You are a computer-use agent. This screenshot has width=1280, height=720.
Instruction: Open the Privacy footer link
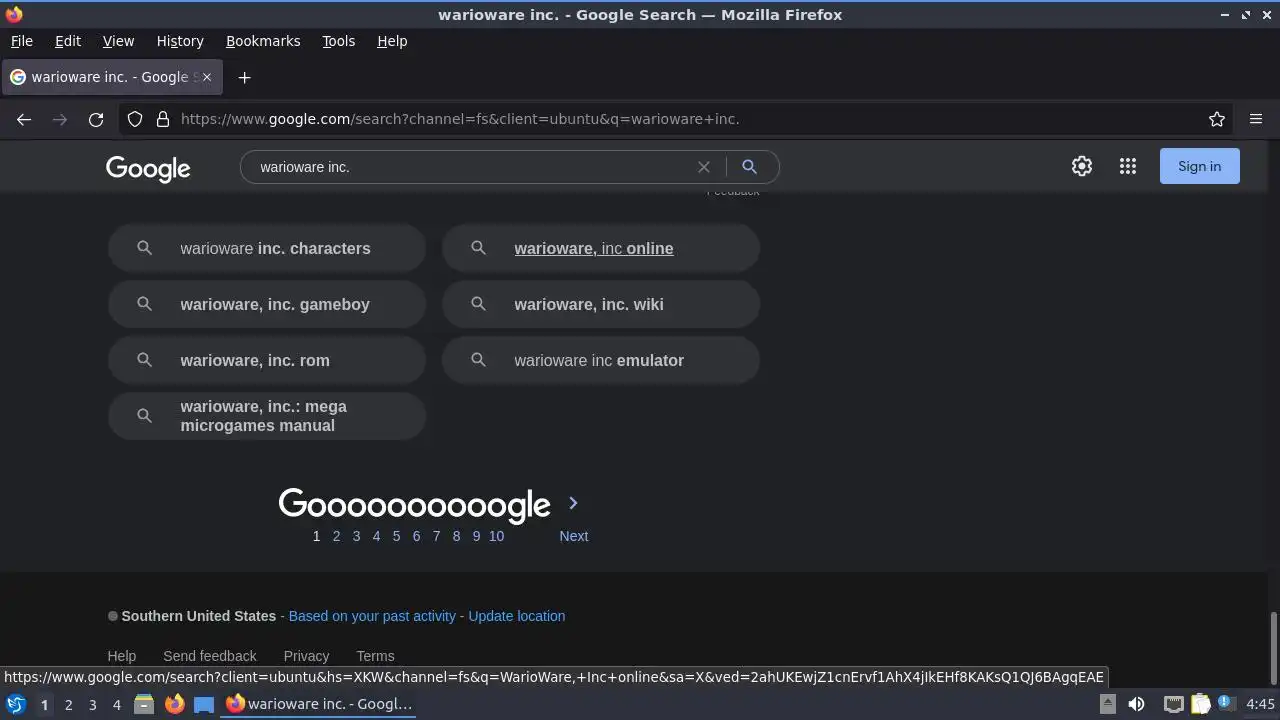pos(306,656)
